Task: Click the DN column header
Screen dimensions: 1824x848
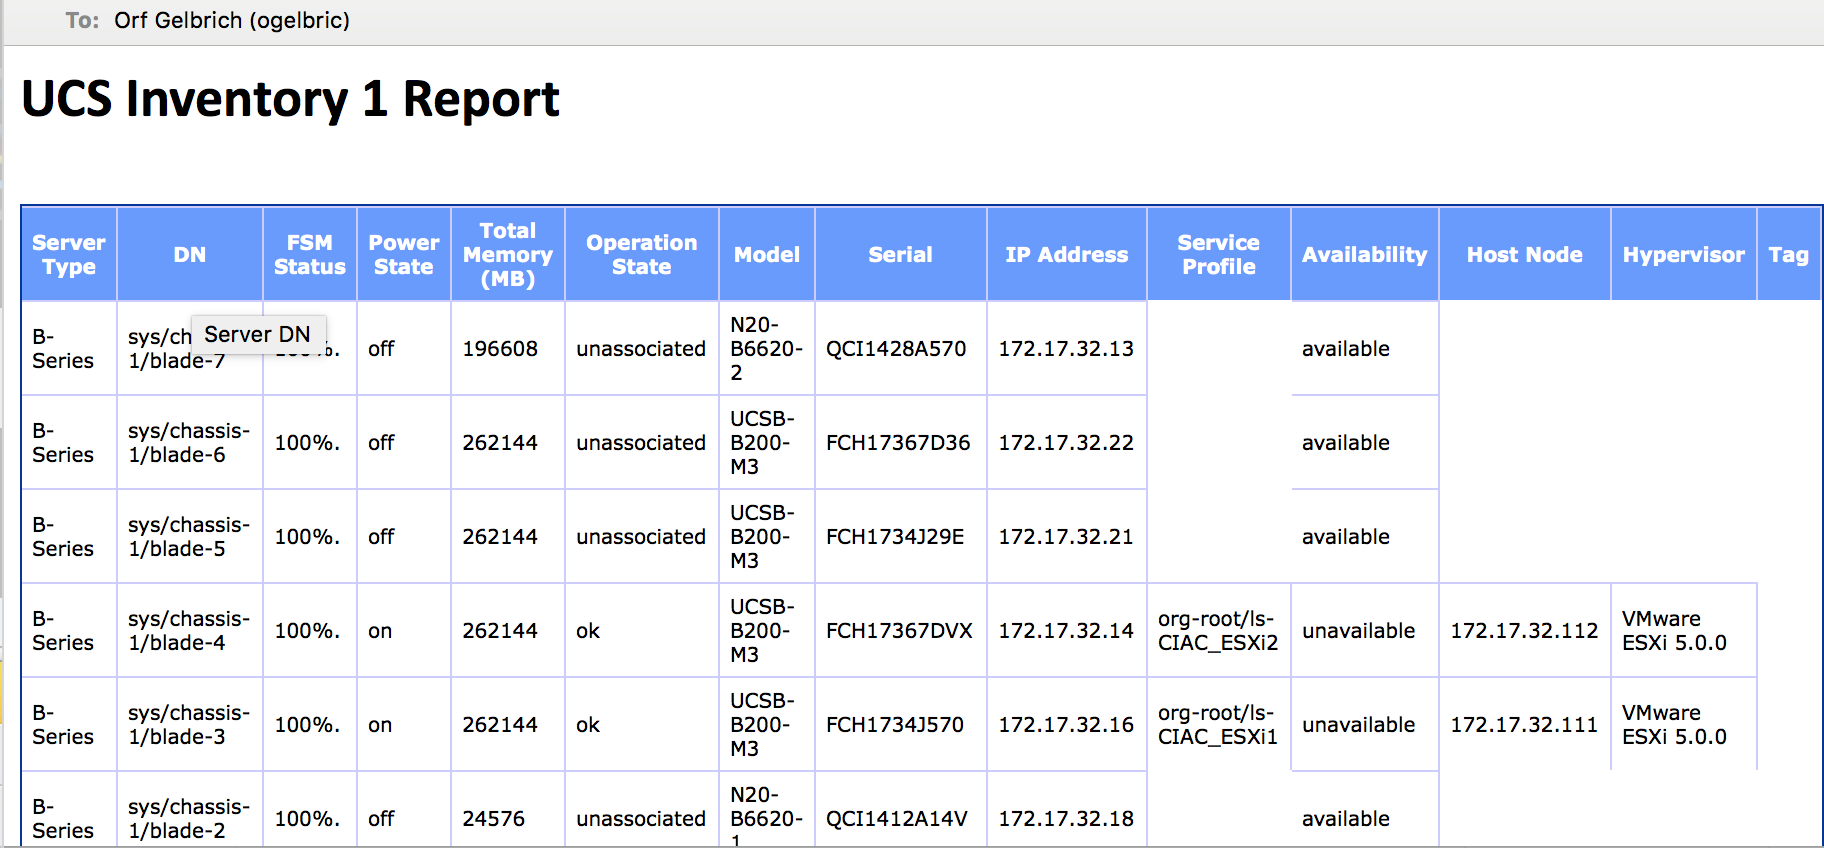Action: pyautogui.click(x=190, y=254)
